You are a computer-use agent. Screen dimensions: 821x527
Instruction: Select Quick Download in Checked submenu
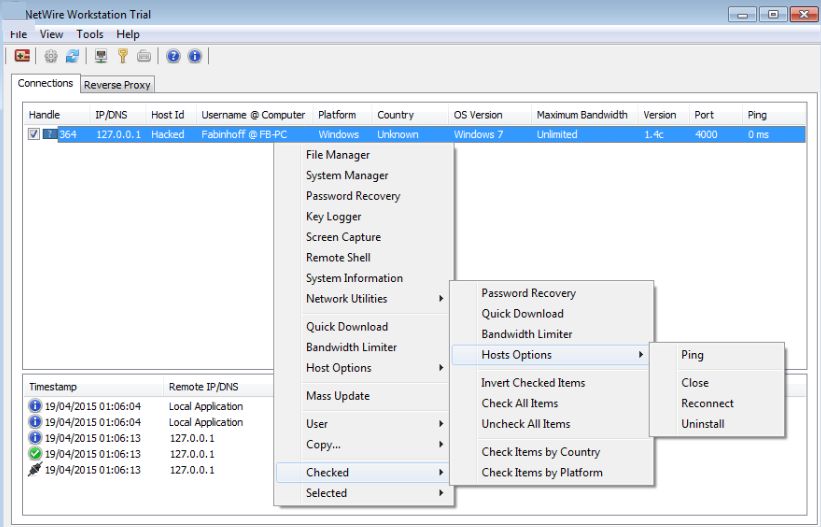523,314
